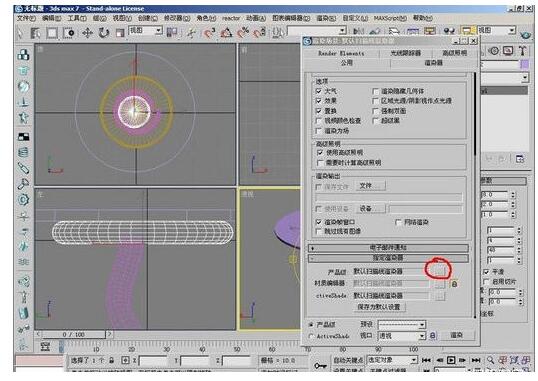Switch to the Render Elements tab

(x=341, y=53)
